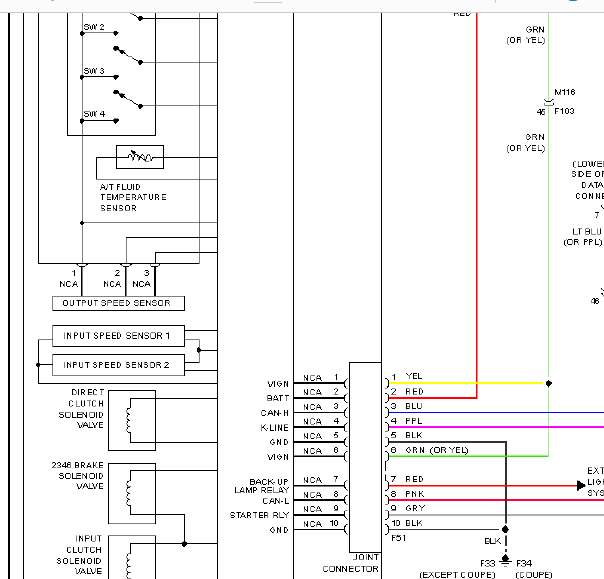This screenshot has height=579, width=604.
Task: Click the JOINT CONNECTOR label
Action: pos(351,563)
